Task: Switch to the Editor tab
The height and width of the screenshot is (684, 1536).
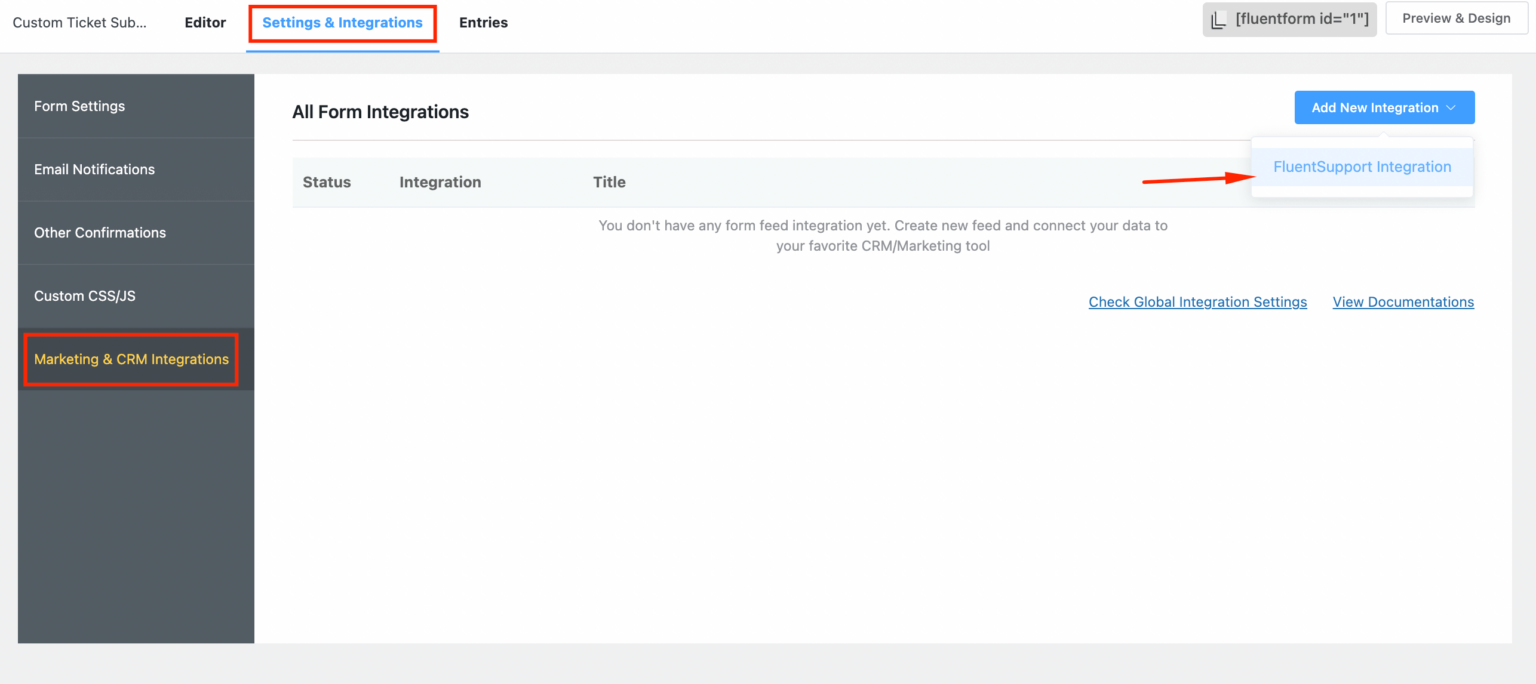Action: point(204,22)
